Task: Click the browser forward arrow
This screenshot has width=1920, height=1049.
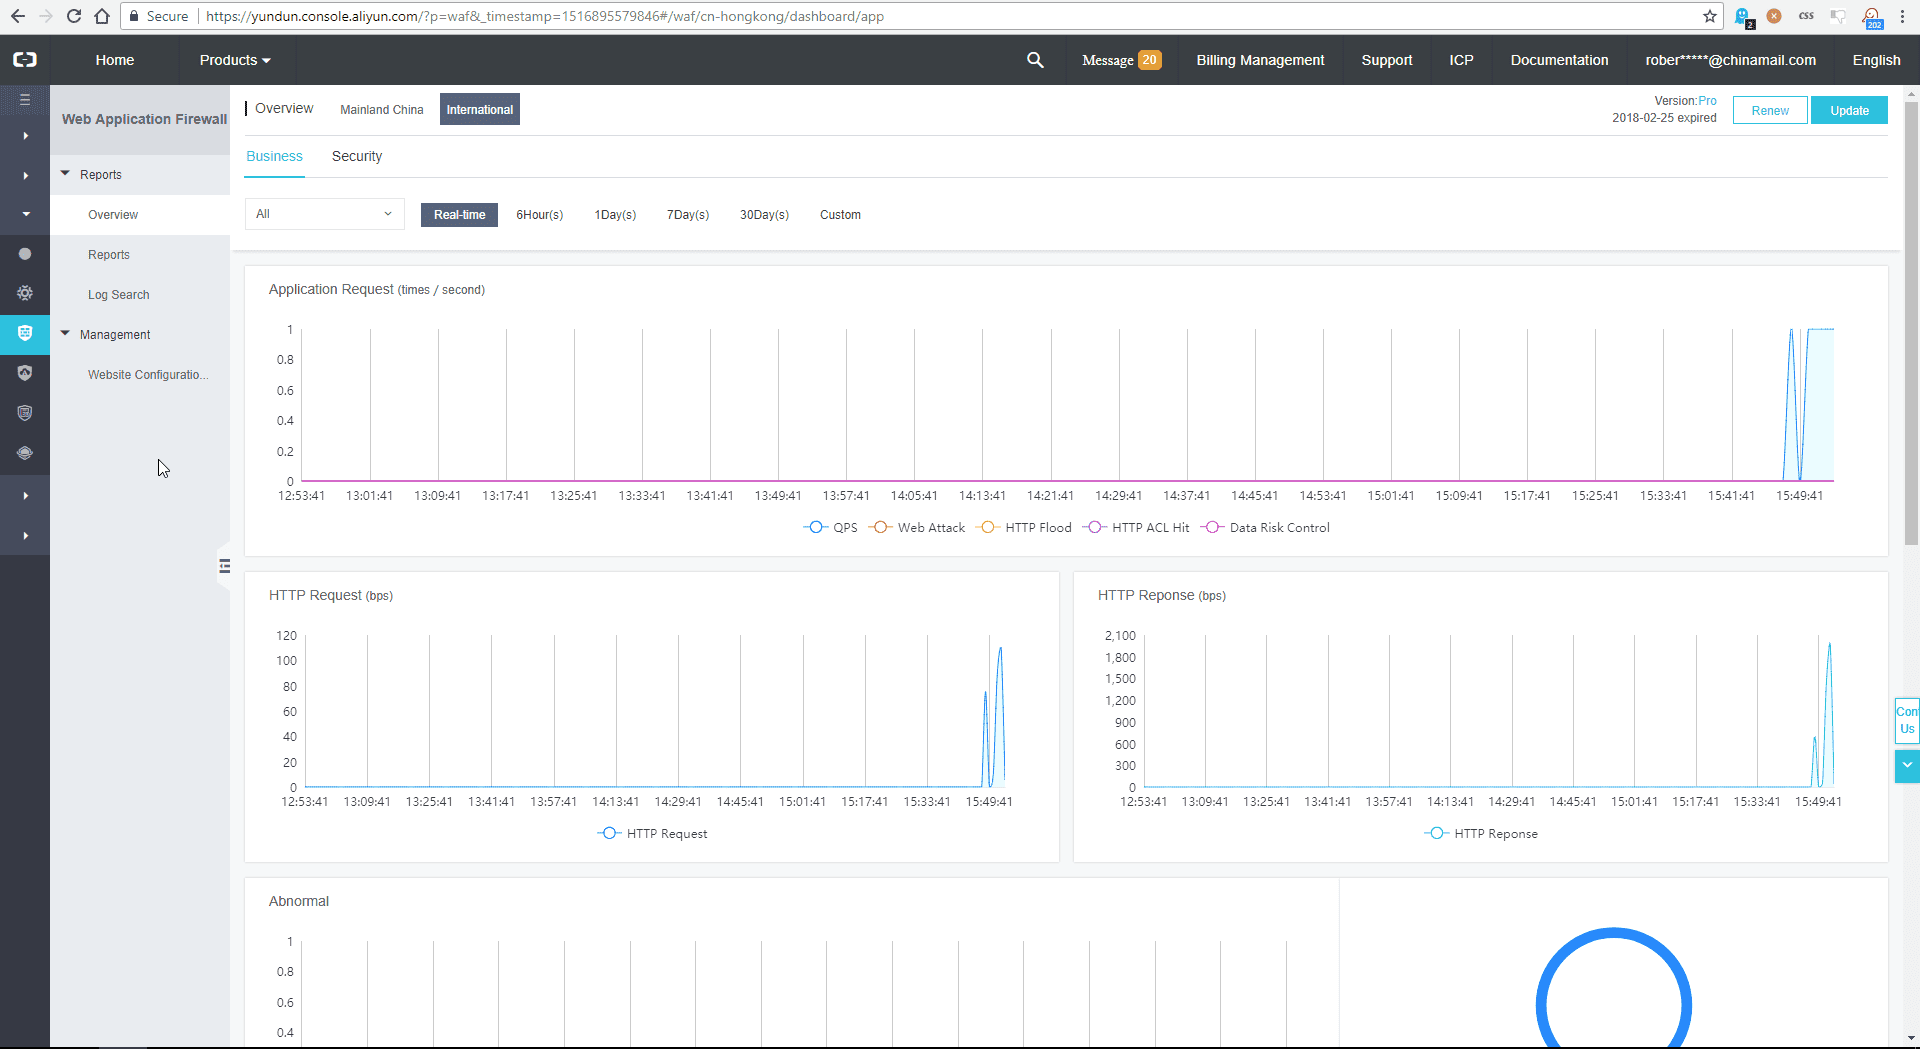Action: 46,16
